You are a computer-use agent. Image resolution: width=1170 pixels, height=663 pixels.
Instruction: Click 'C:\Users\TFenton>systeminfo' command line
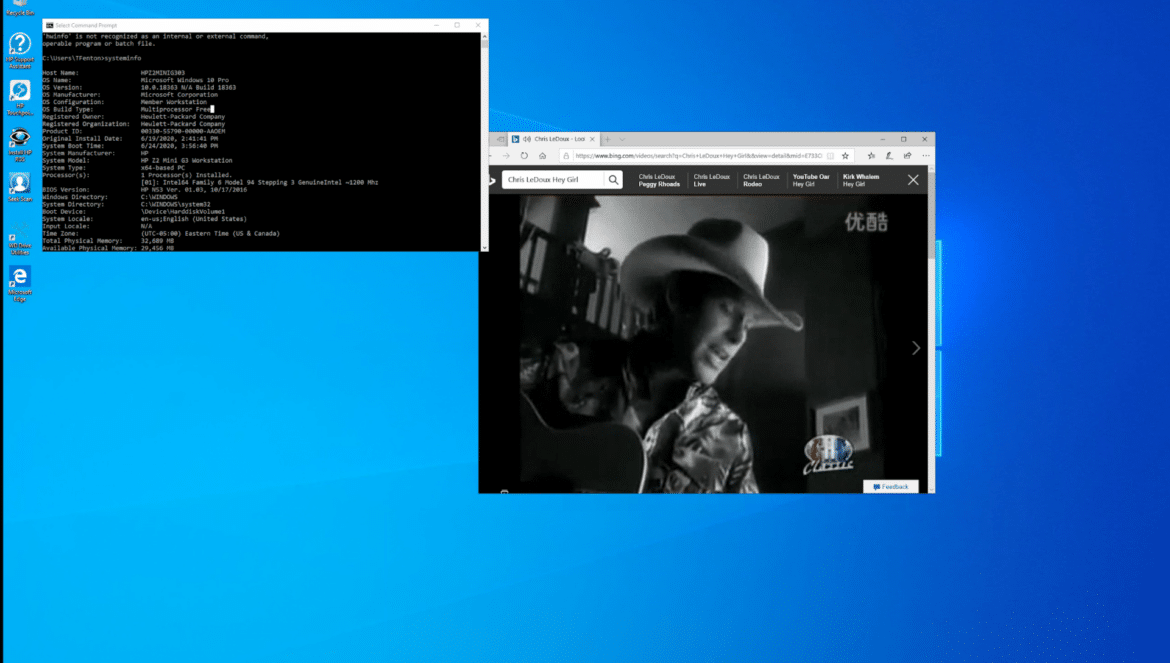click(92, 58)
